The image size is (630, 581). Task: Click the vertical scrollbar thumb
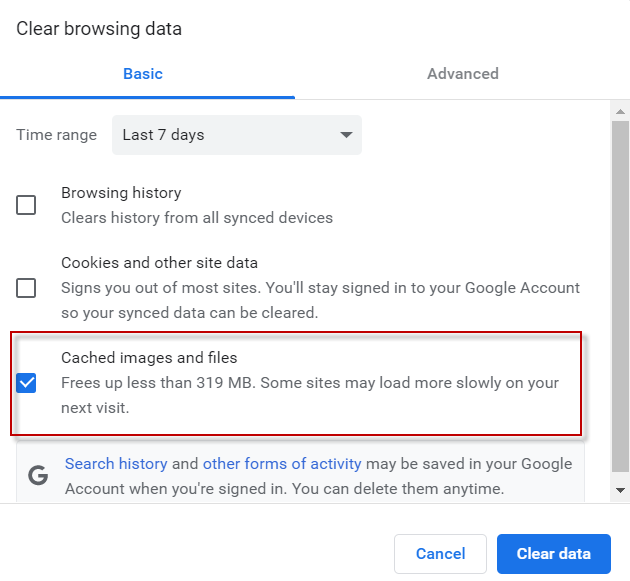pos(620,297)
